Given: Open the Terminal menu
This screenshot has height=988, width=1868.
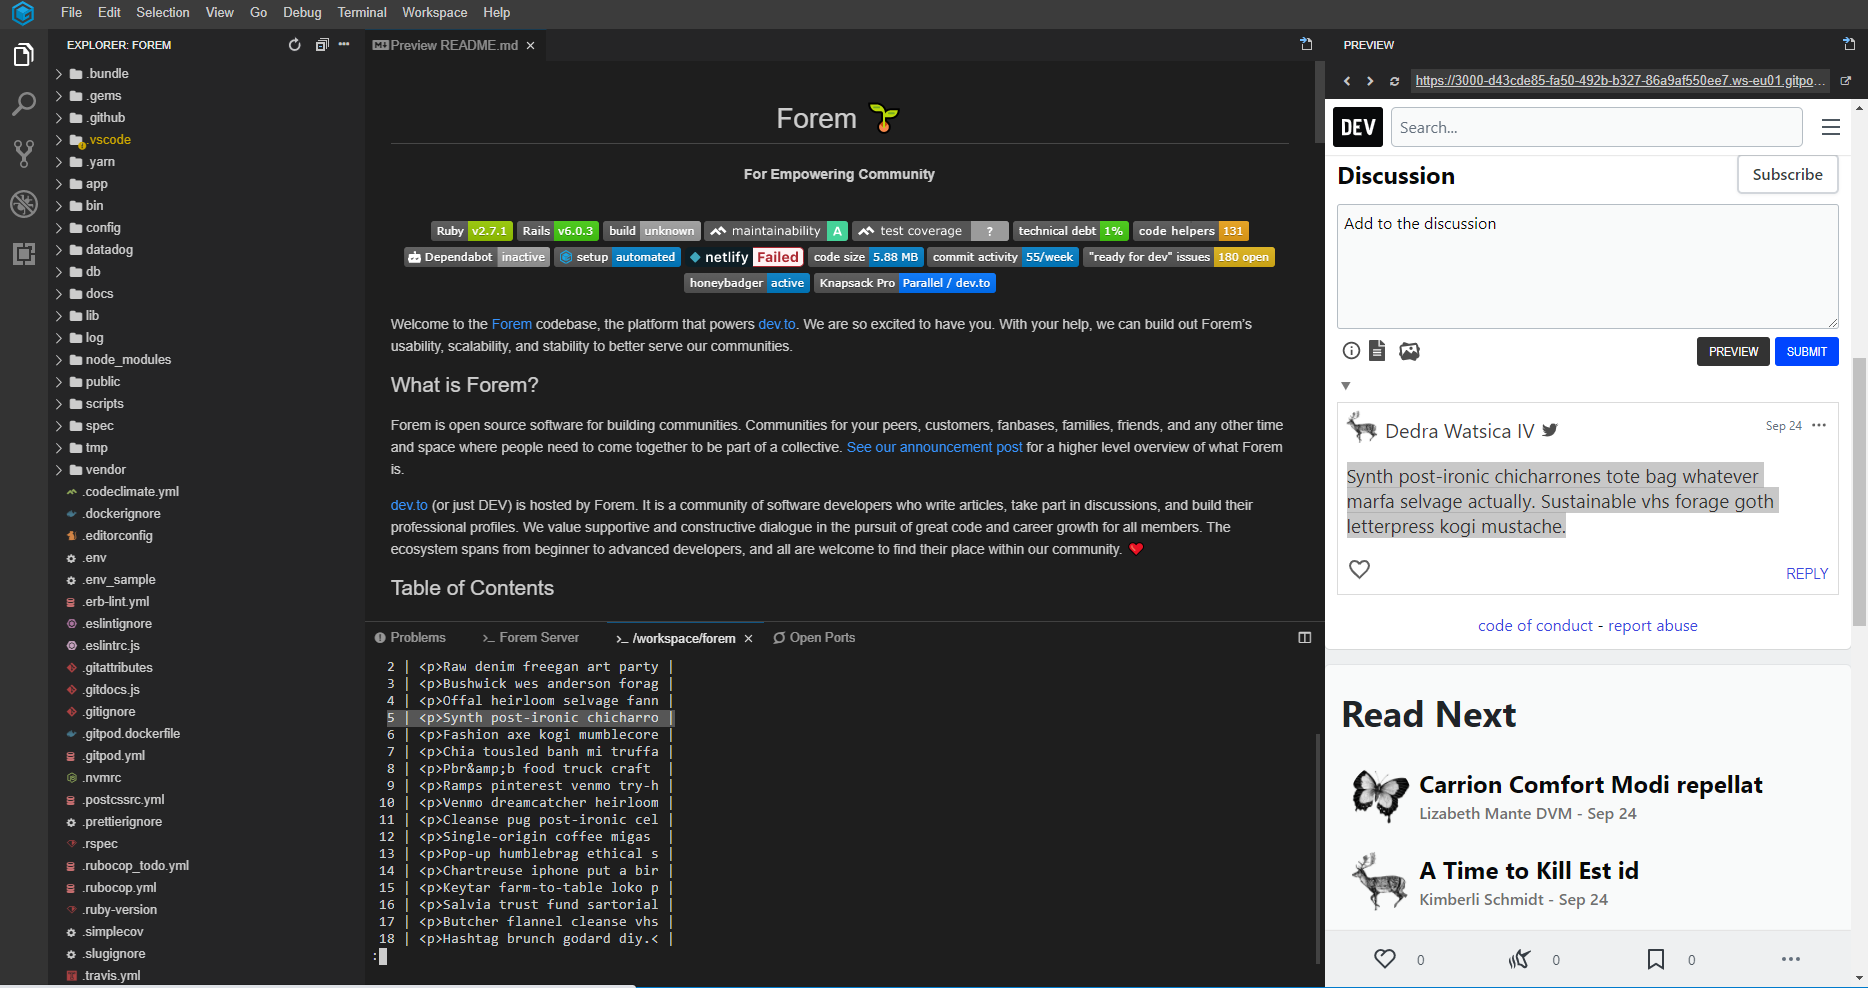Looking at the screenshot, I should click(362, 13).
